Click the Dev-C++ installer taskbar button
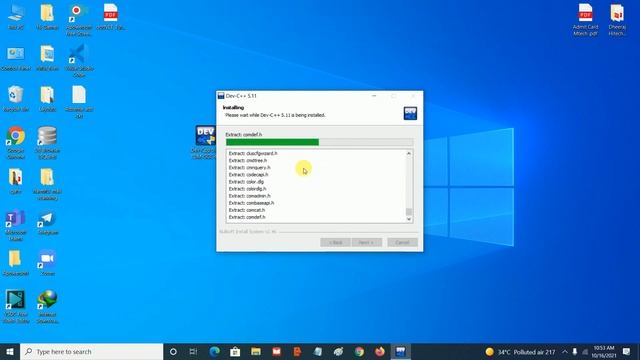 [x=400, y=351]
